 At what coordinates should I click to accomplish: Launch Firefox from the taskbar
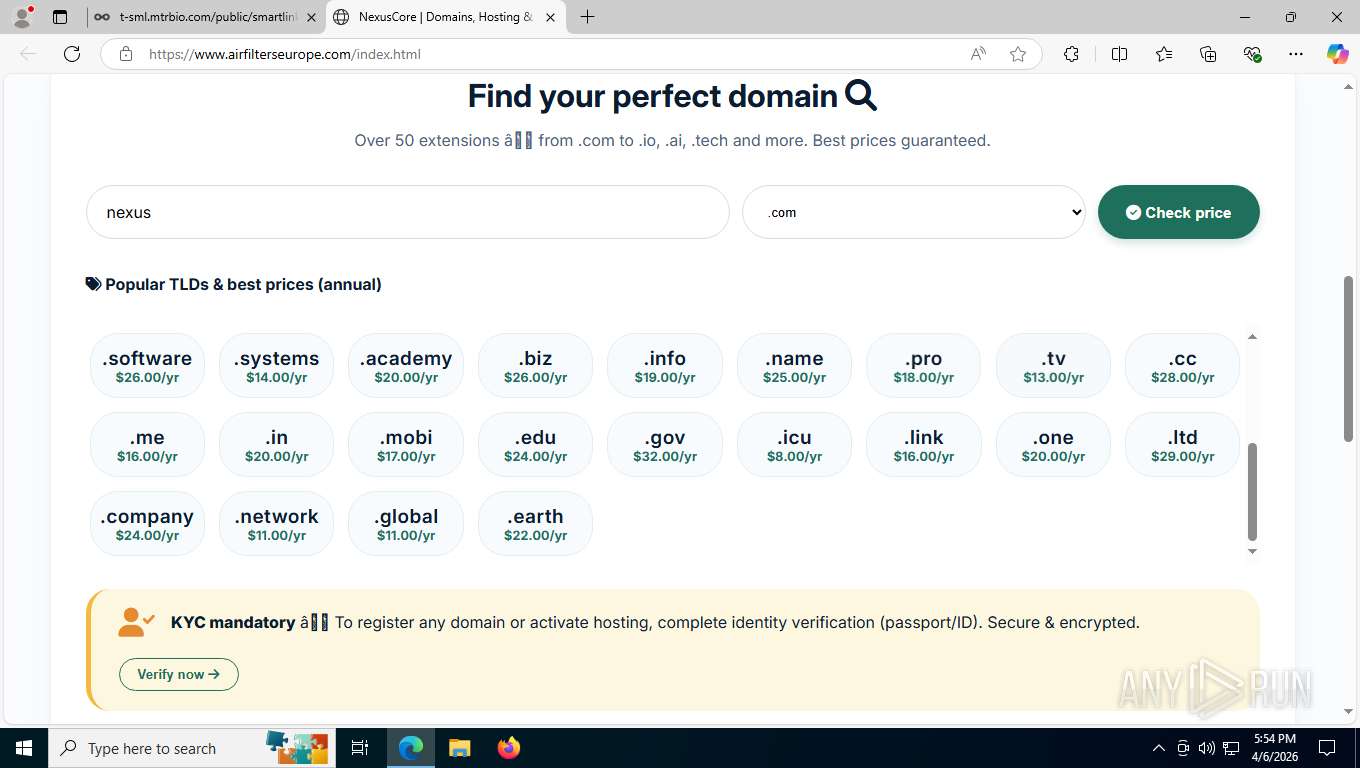(508, 748)
